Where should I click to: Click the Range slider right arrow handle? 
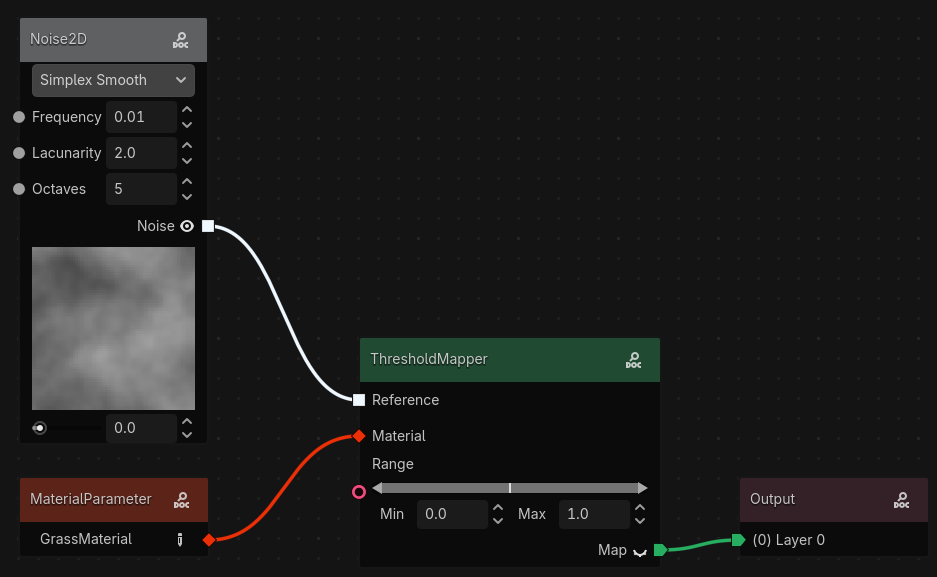pos(642,488)
